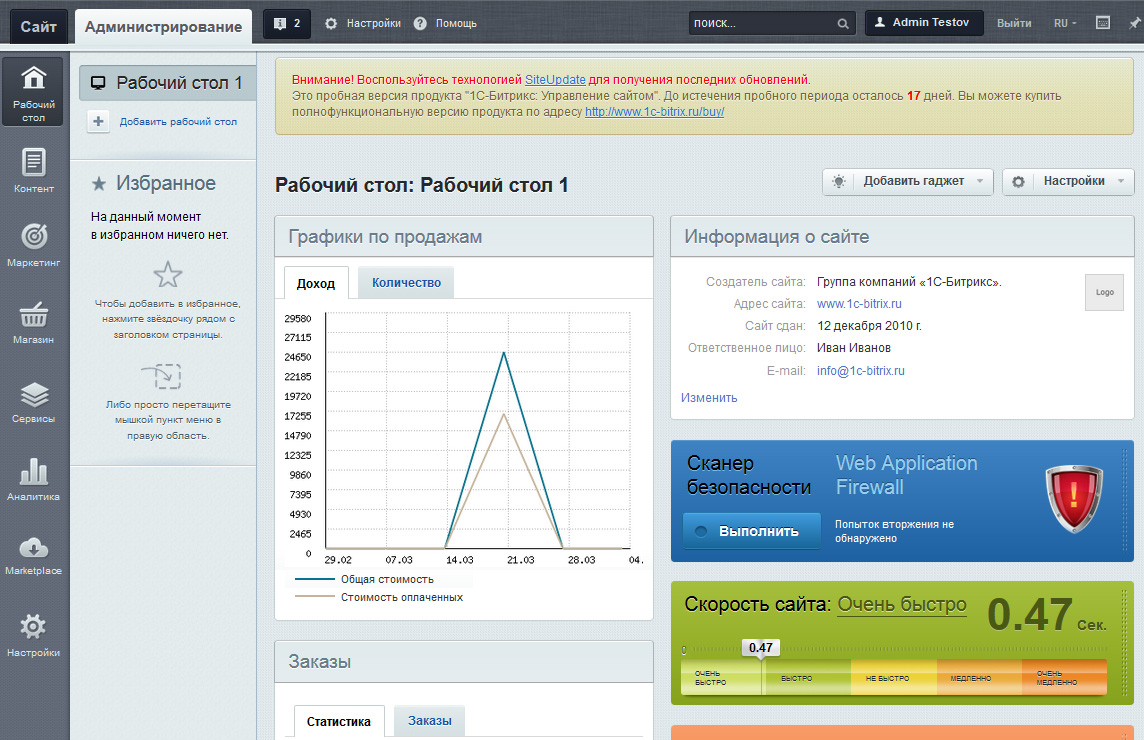Click the top gear icon next to Настройки
Image resolution: width=1144 pixels, height=740 pixels.
click(331, 23)
